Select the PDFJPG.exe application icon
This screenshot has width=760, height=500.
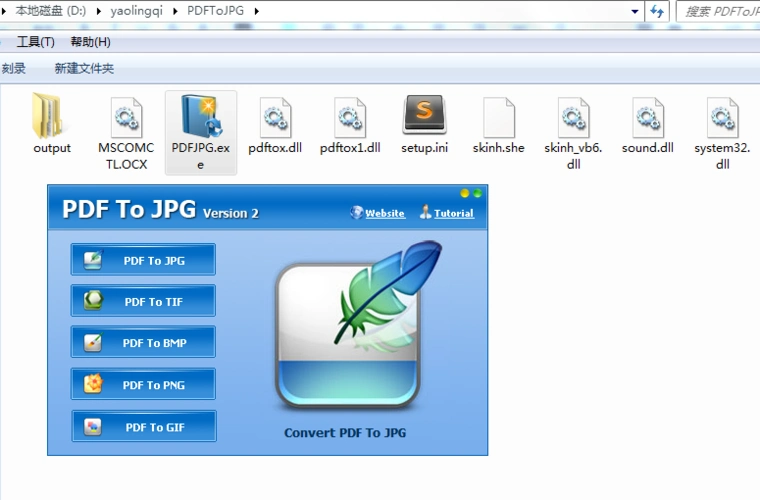pos(201,116)
